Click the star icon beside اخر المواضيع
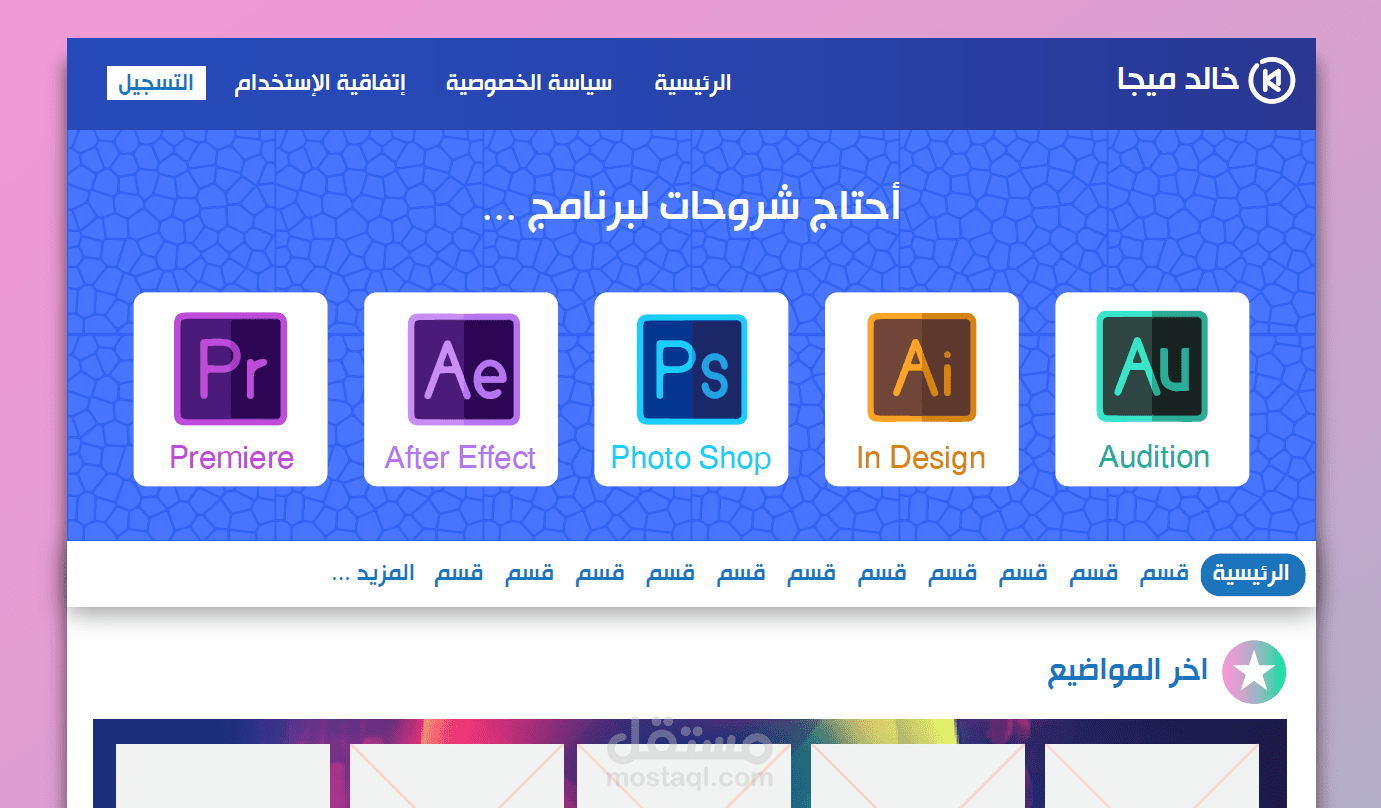The height and width of the screenshot is (808, 1381). point(1254,672)
